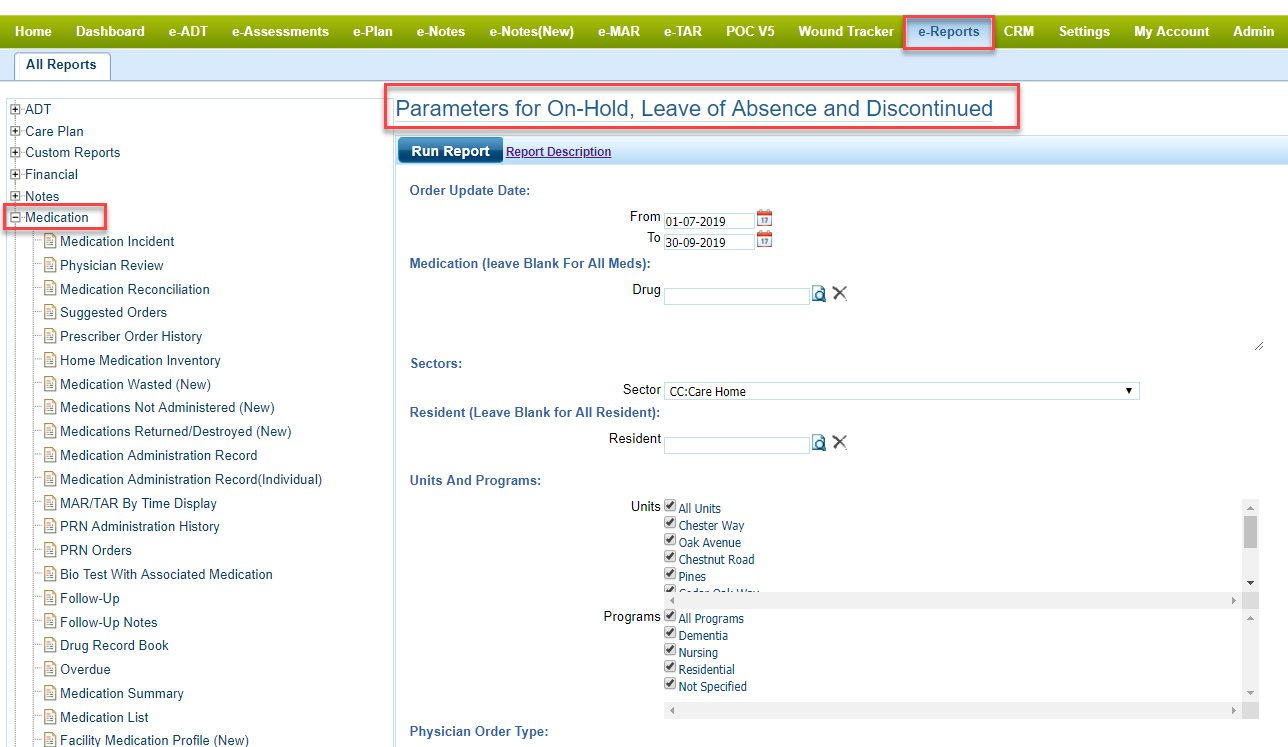Open the Home menu
This screenshot has height=747, width=1288.
33,31
